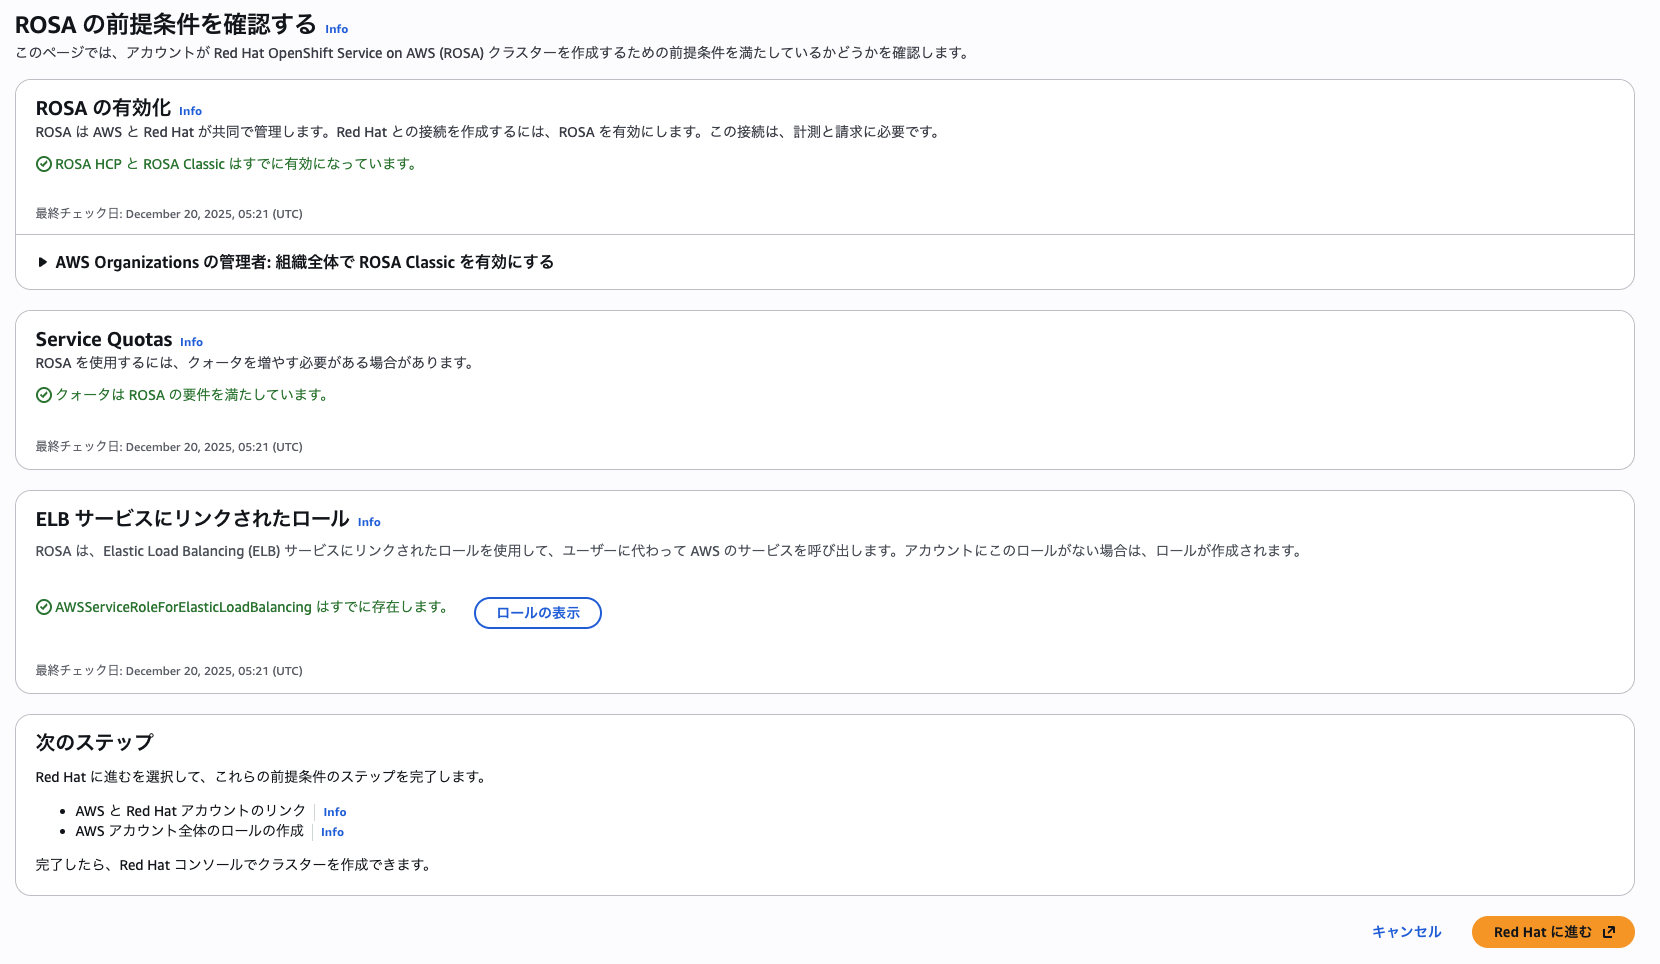Image resolution: width=1660 pixels, height=964 pixels.
Task: Click Info beside ELB サービスにリンクされたロール heading
Action: tap(369, 522)
